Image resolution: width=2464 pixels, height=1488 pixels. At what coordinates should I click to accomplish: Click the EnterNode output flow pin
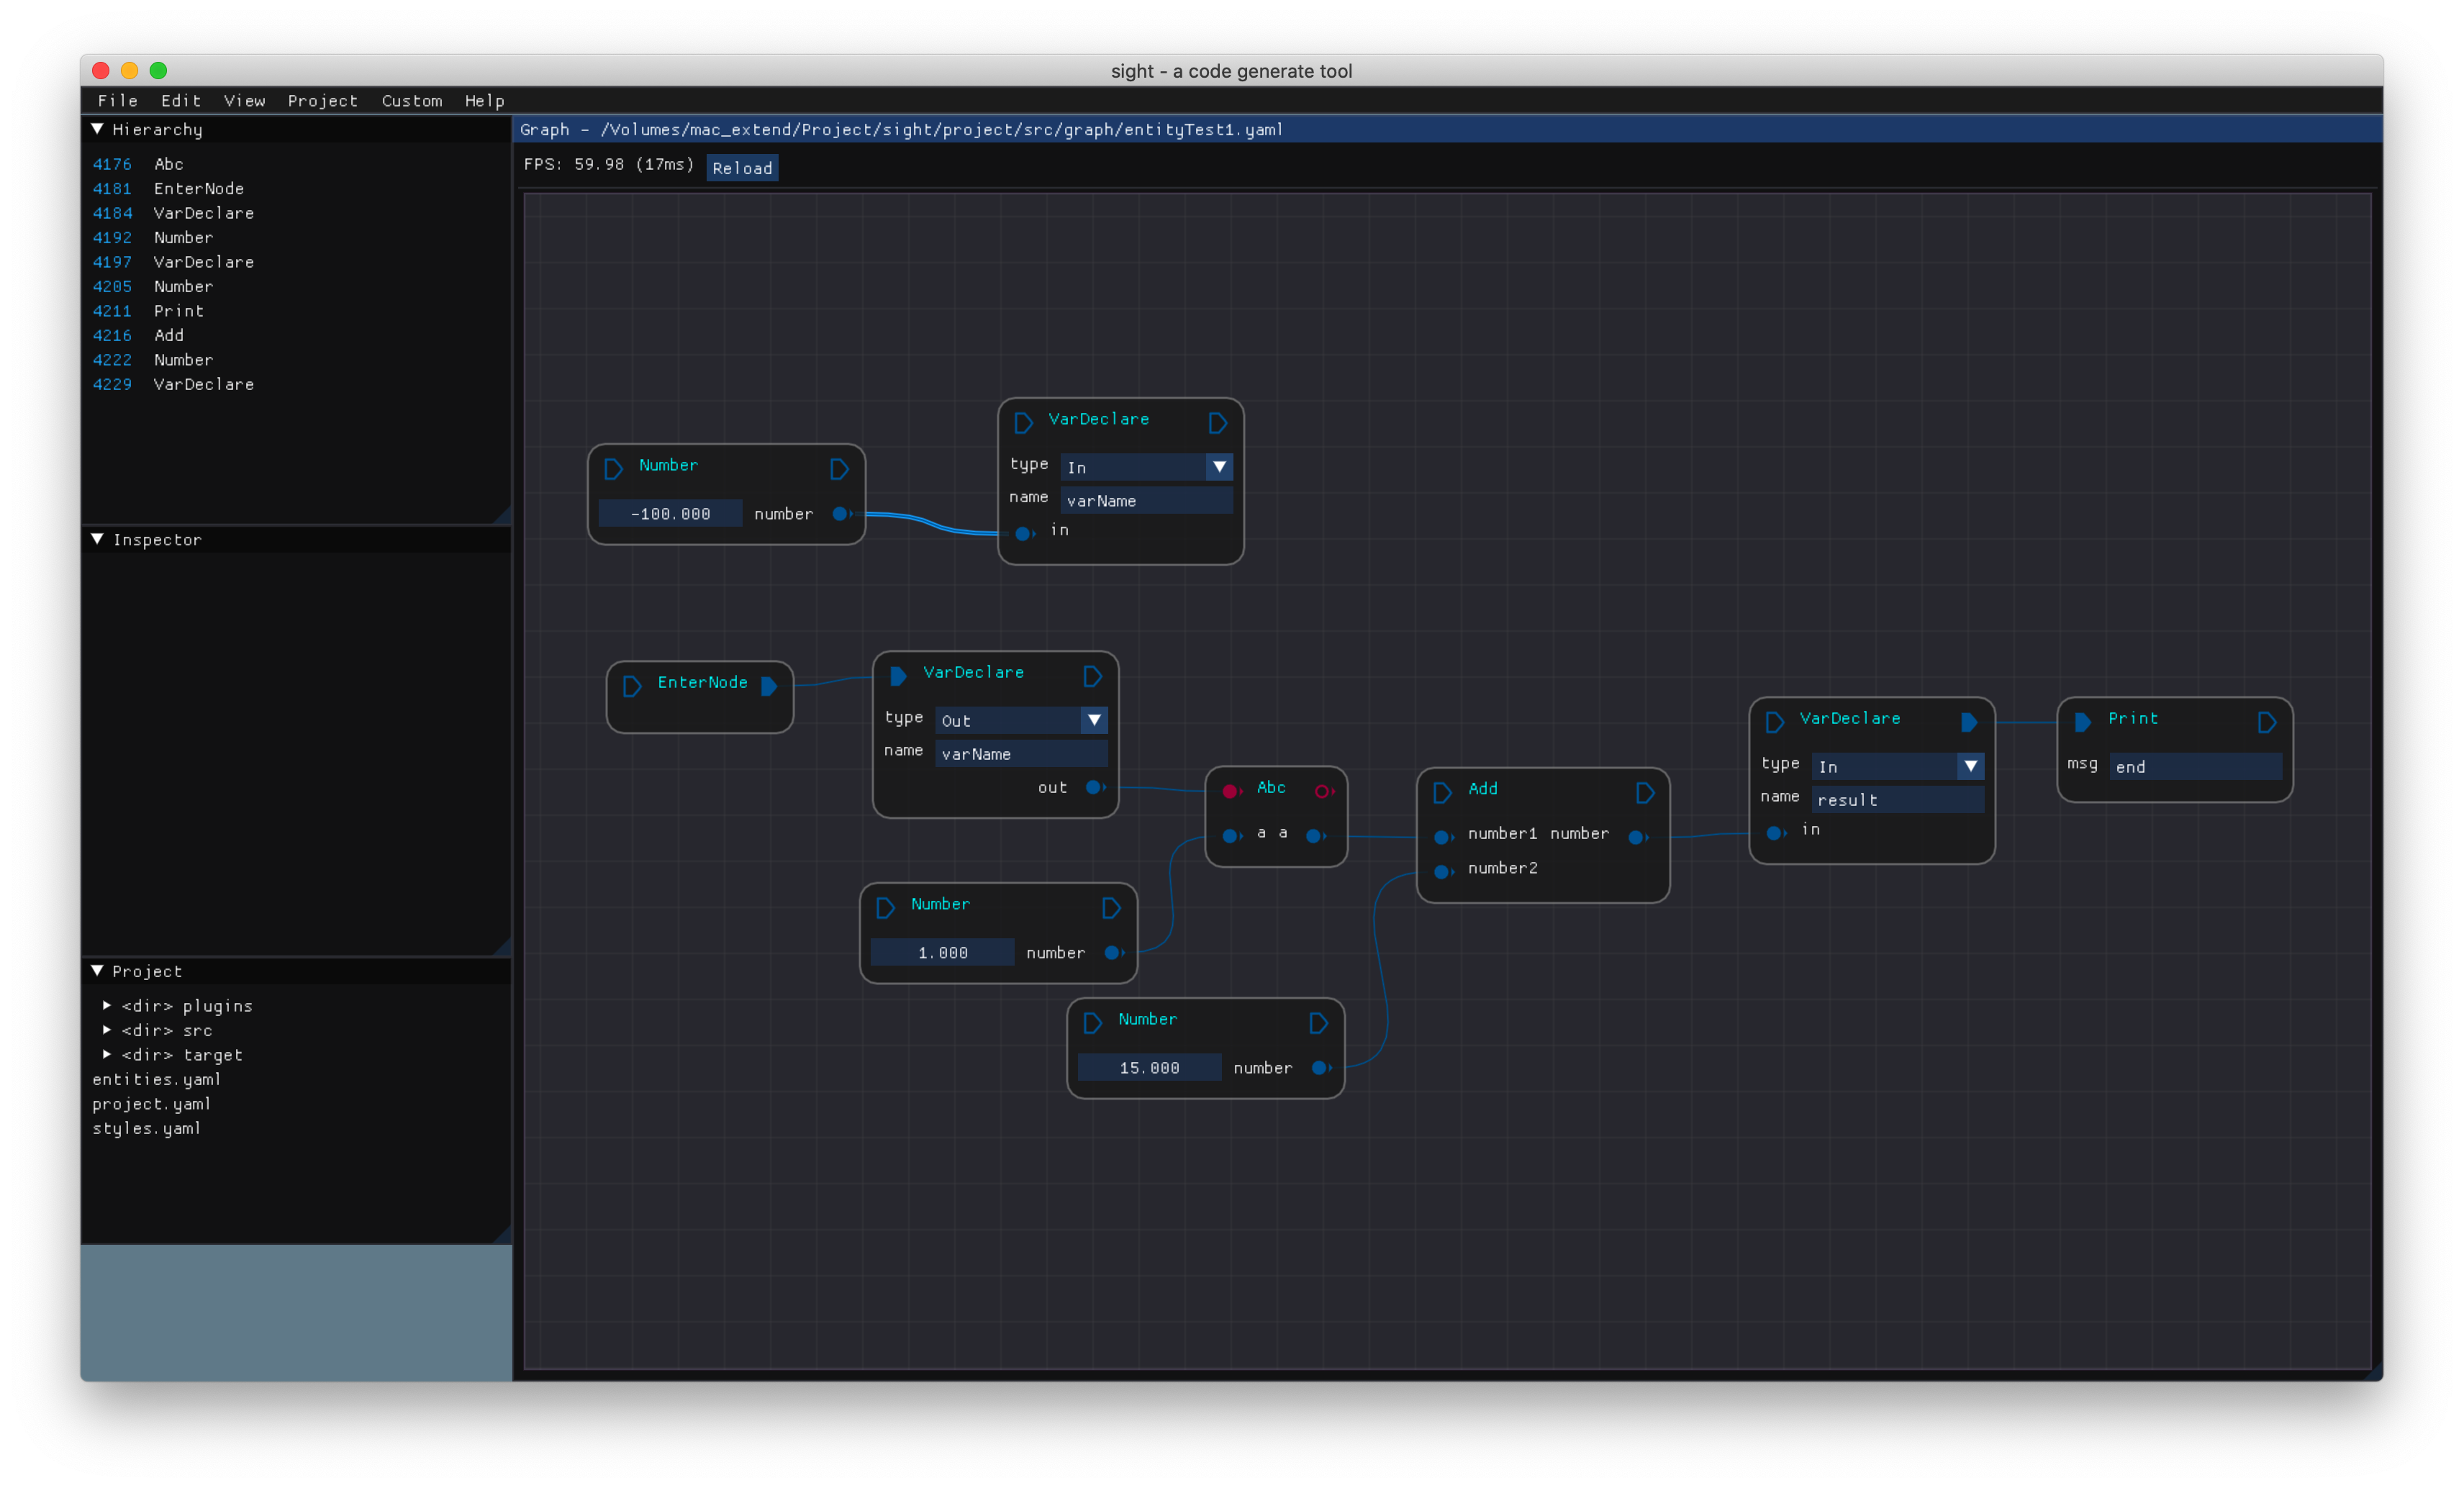click(x=768, y=686)
